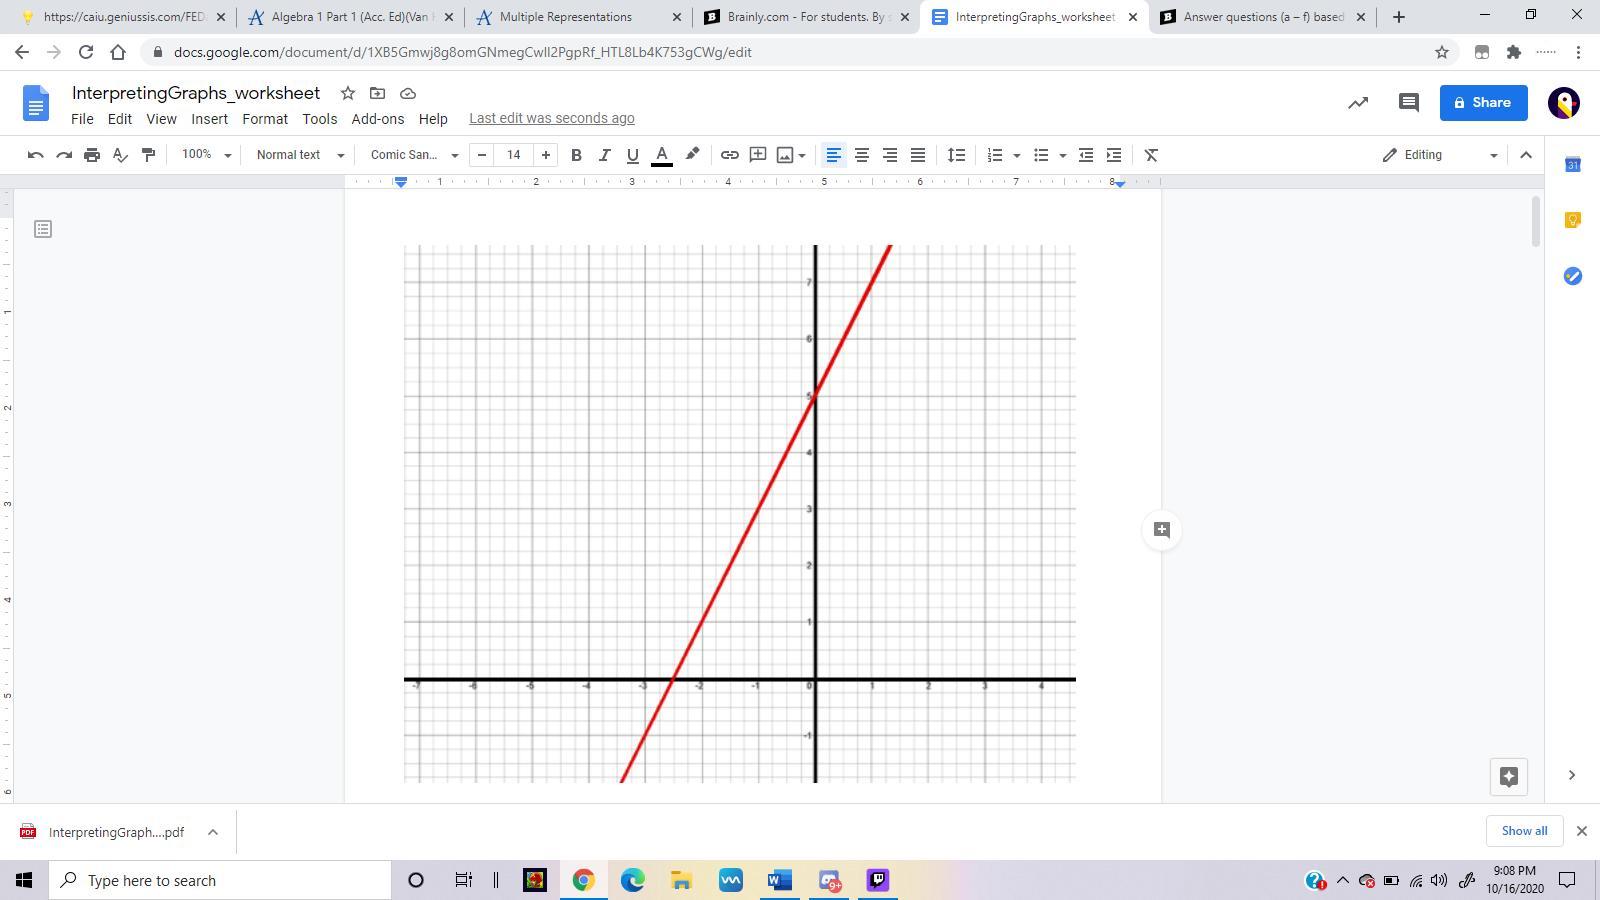Click Show all downloads button
This screenshot has height=900, width=1600.
tap(1524, 831)
